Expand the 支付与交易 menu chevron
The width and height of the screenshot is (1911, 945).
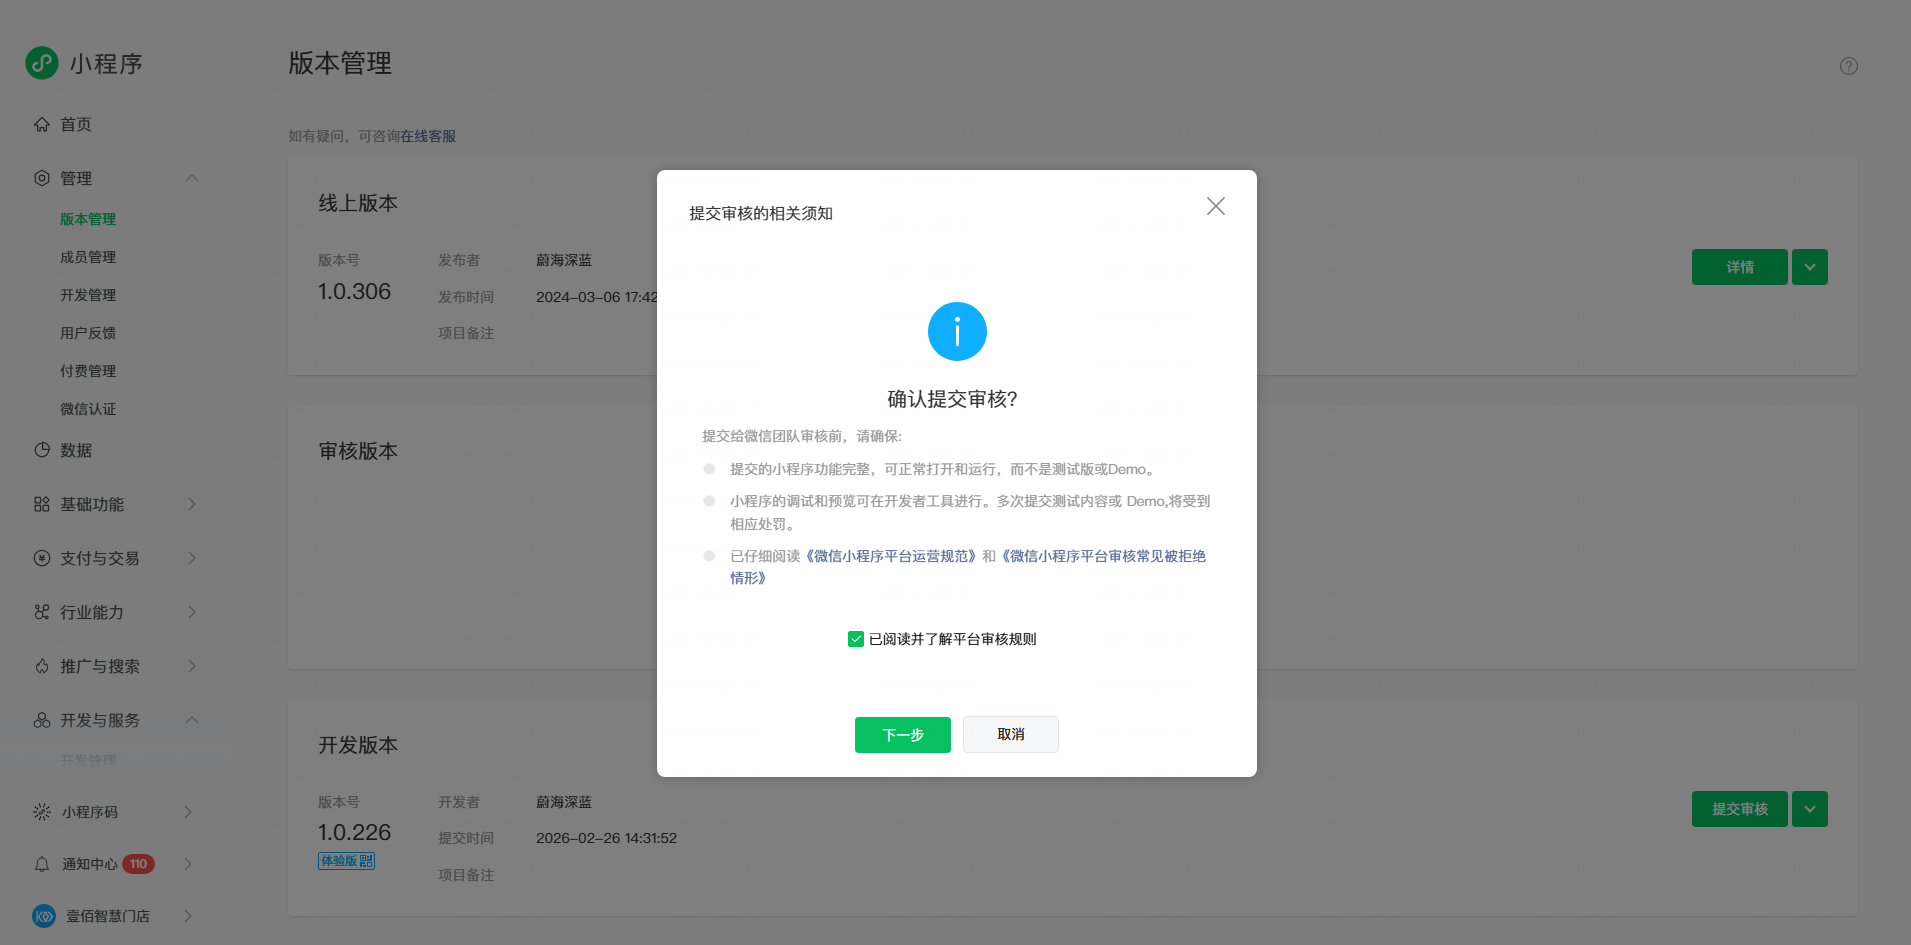192,558
